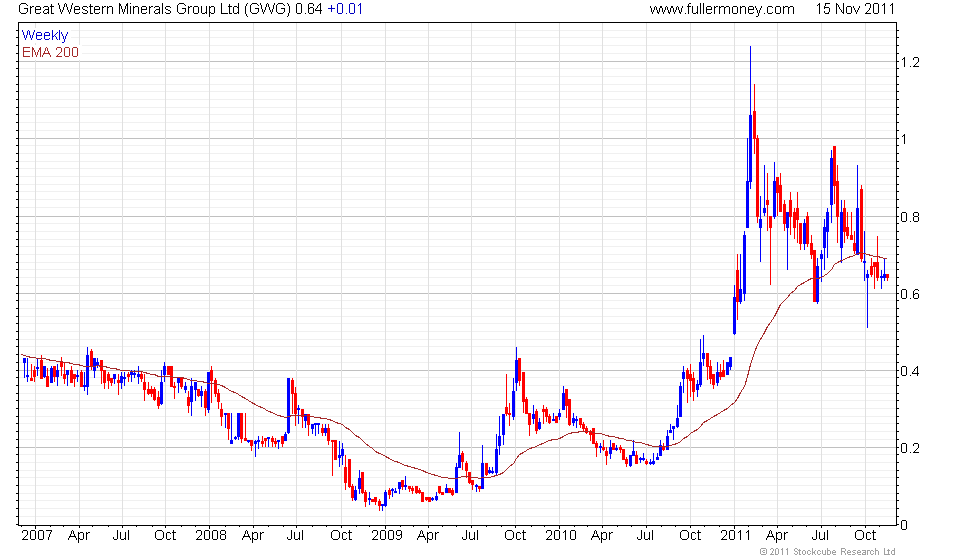
Task: Click the Jul label following 2008
Action: [x=295, y=536]
